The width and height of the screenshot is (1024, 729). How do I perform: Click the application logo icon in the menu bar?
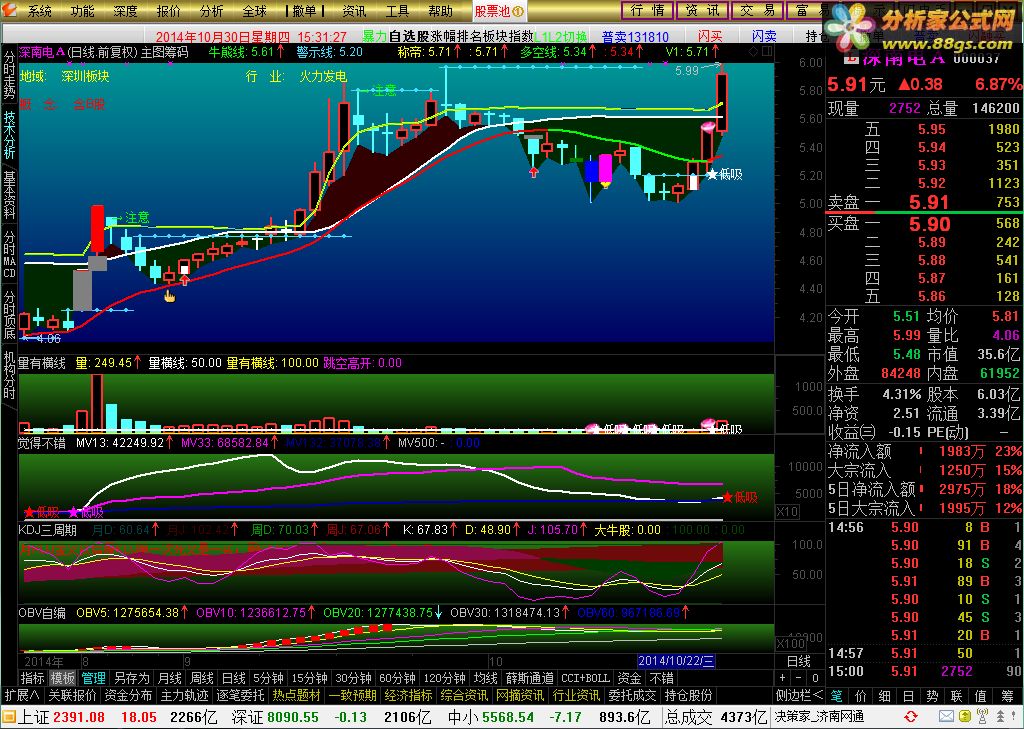coord(9,10)
